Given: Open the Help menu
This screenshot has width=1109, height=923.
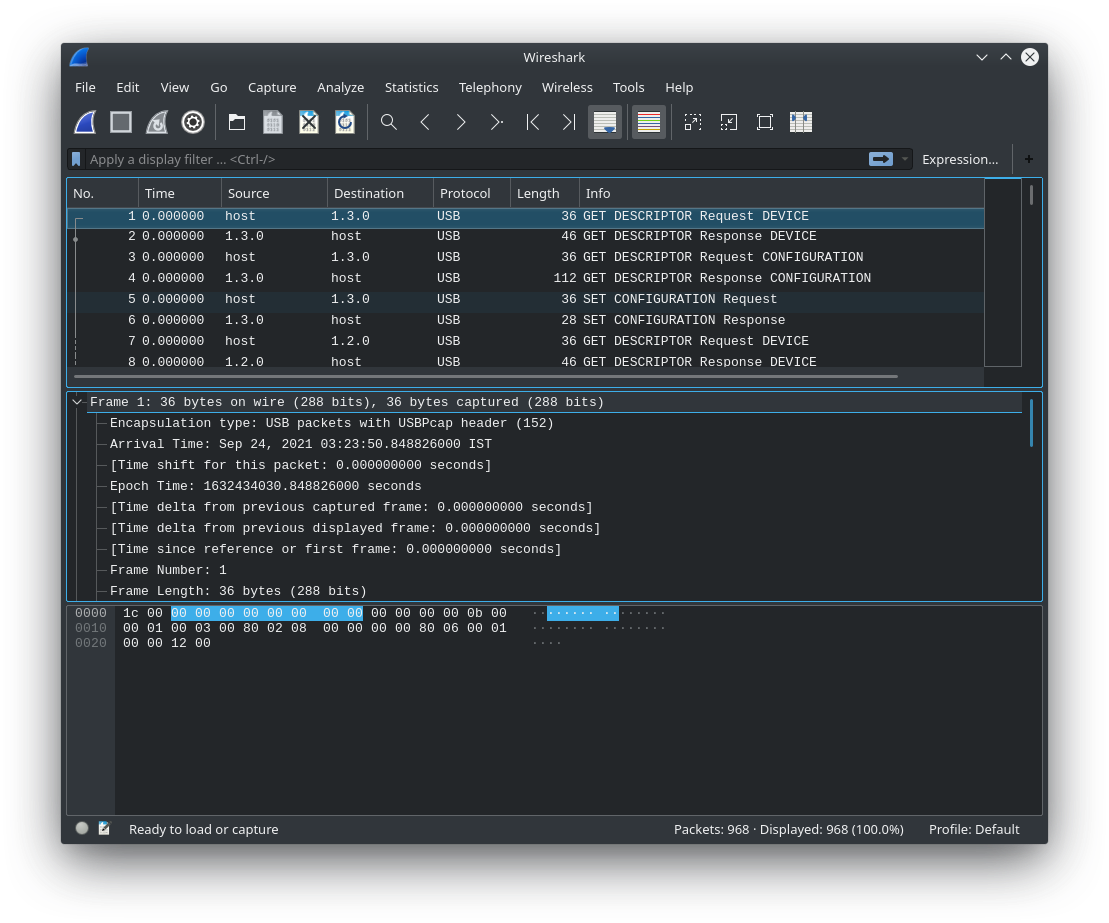Looking at the screenshot, I should pos(679,87).
